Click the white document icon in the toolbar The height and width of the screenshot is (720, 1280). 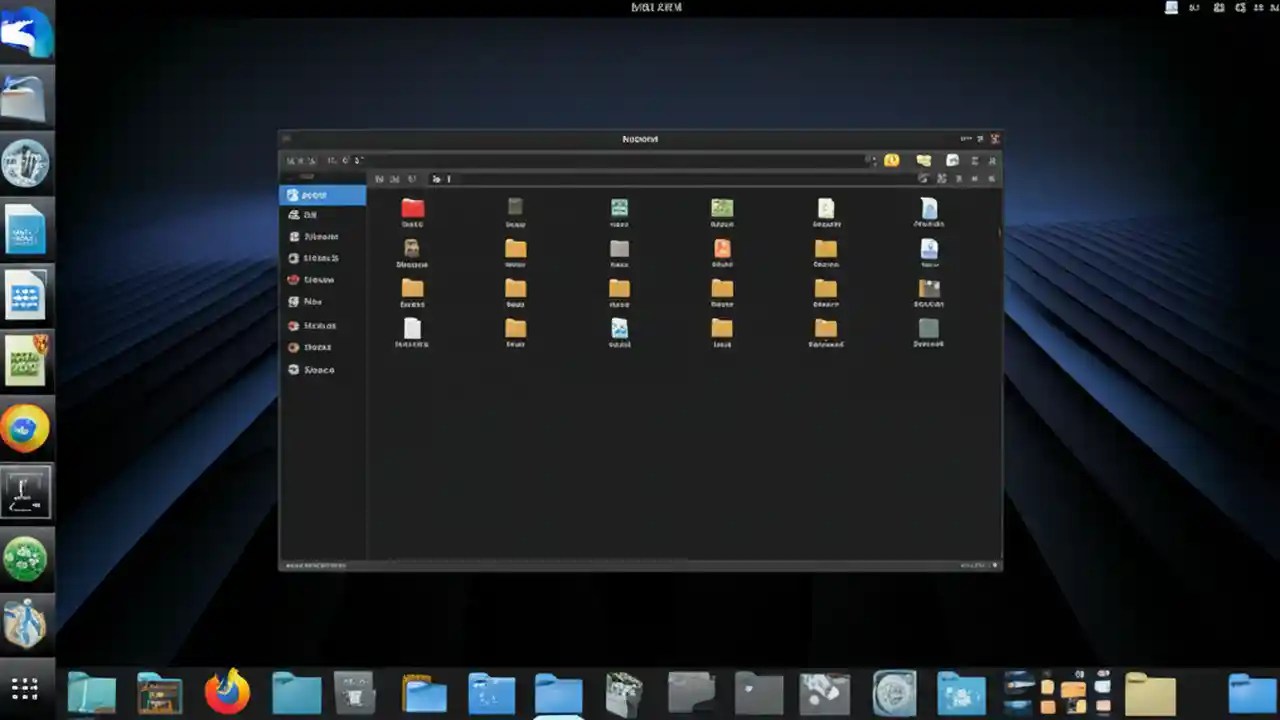coord(952,160)
